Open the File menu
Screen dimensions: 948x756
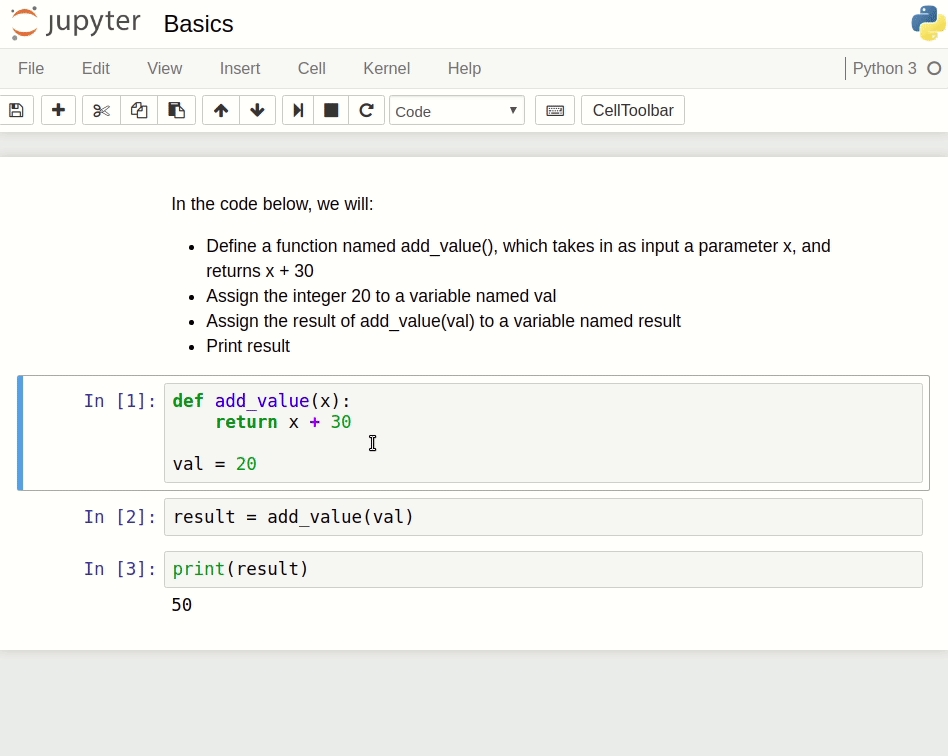coord(31,68)
